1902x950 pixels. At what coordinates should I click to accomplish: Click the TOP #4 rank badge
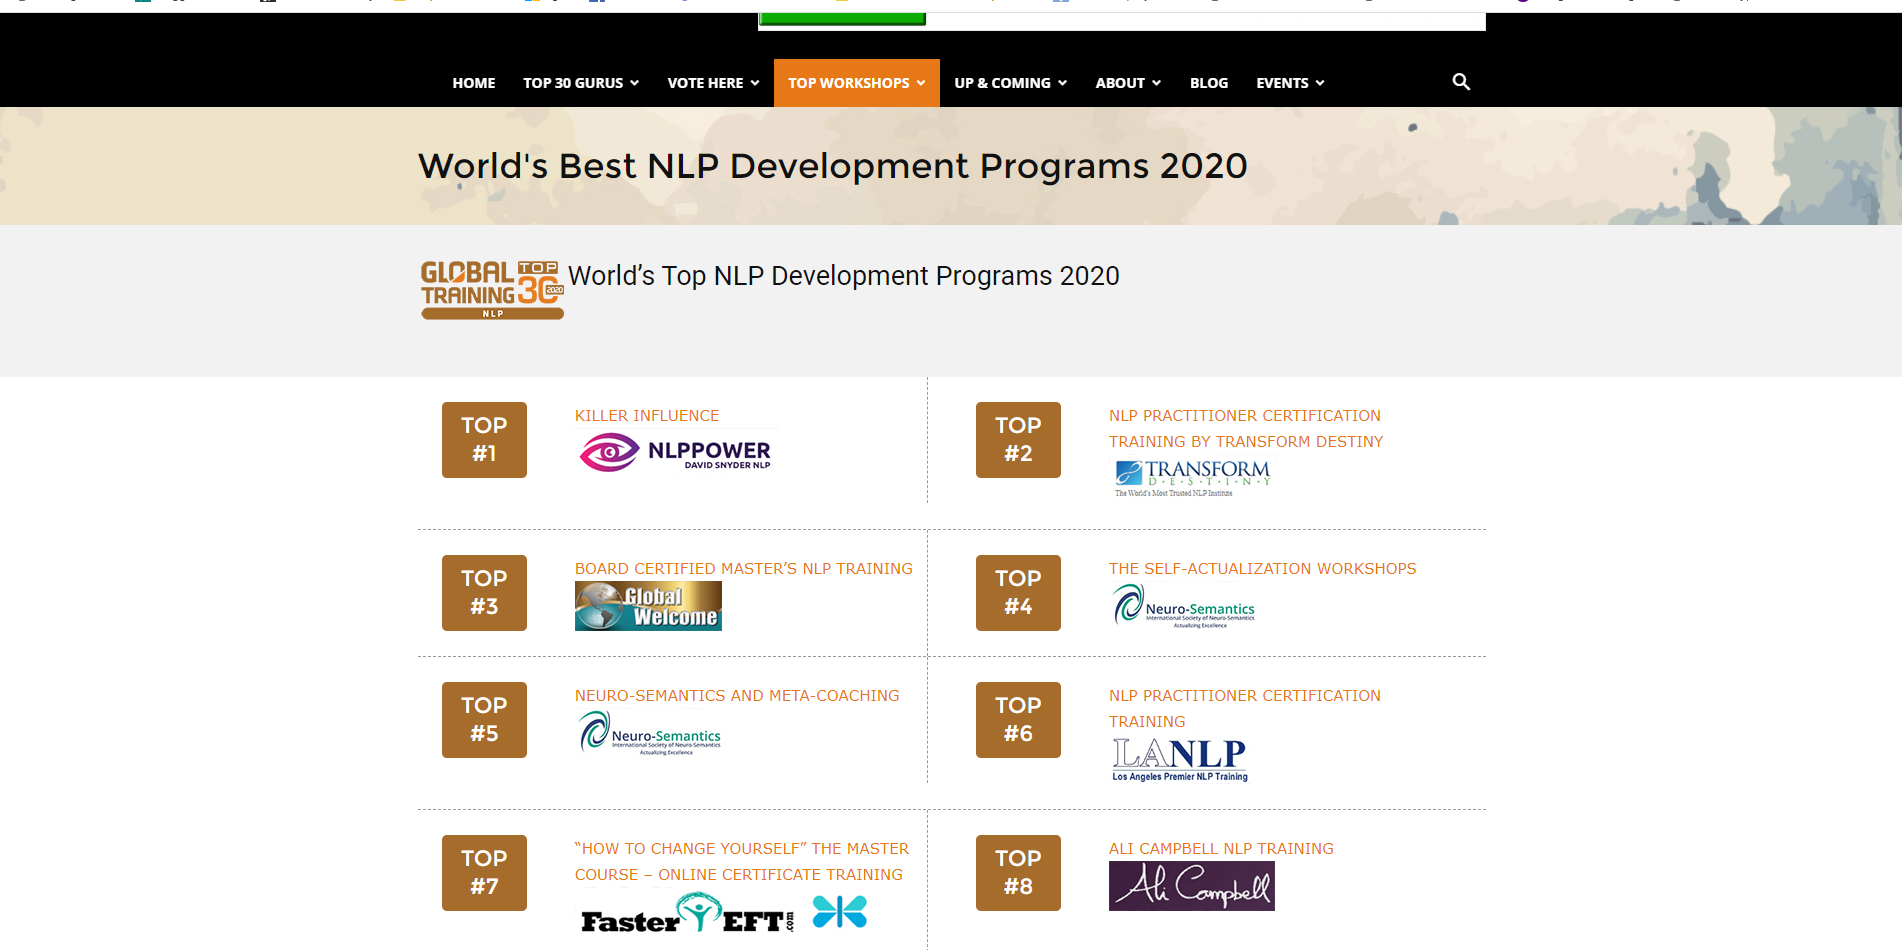[x=1018, y=593]
